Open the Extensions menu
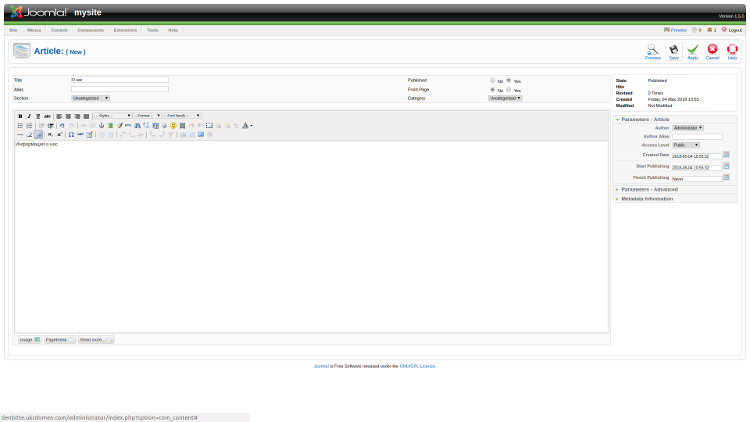This screenshot has width=750, height=422. point(125,30)
